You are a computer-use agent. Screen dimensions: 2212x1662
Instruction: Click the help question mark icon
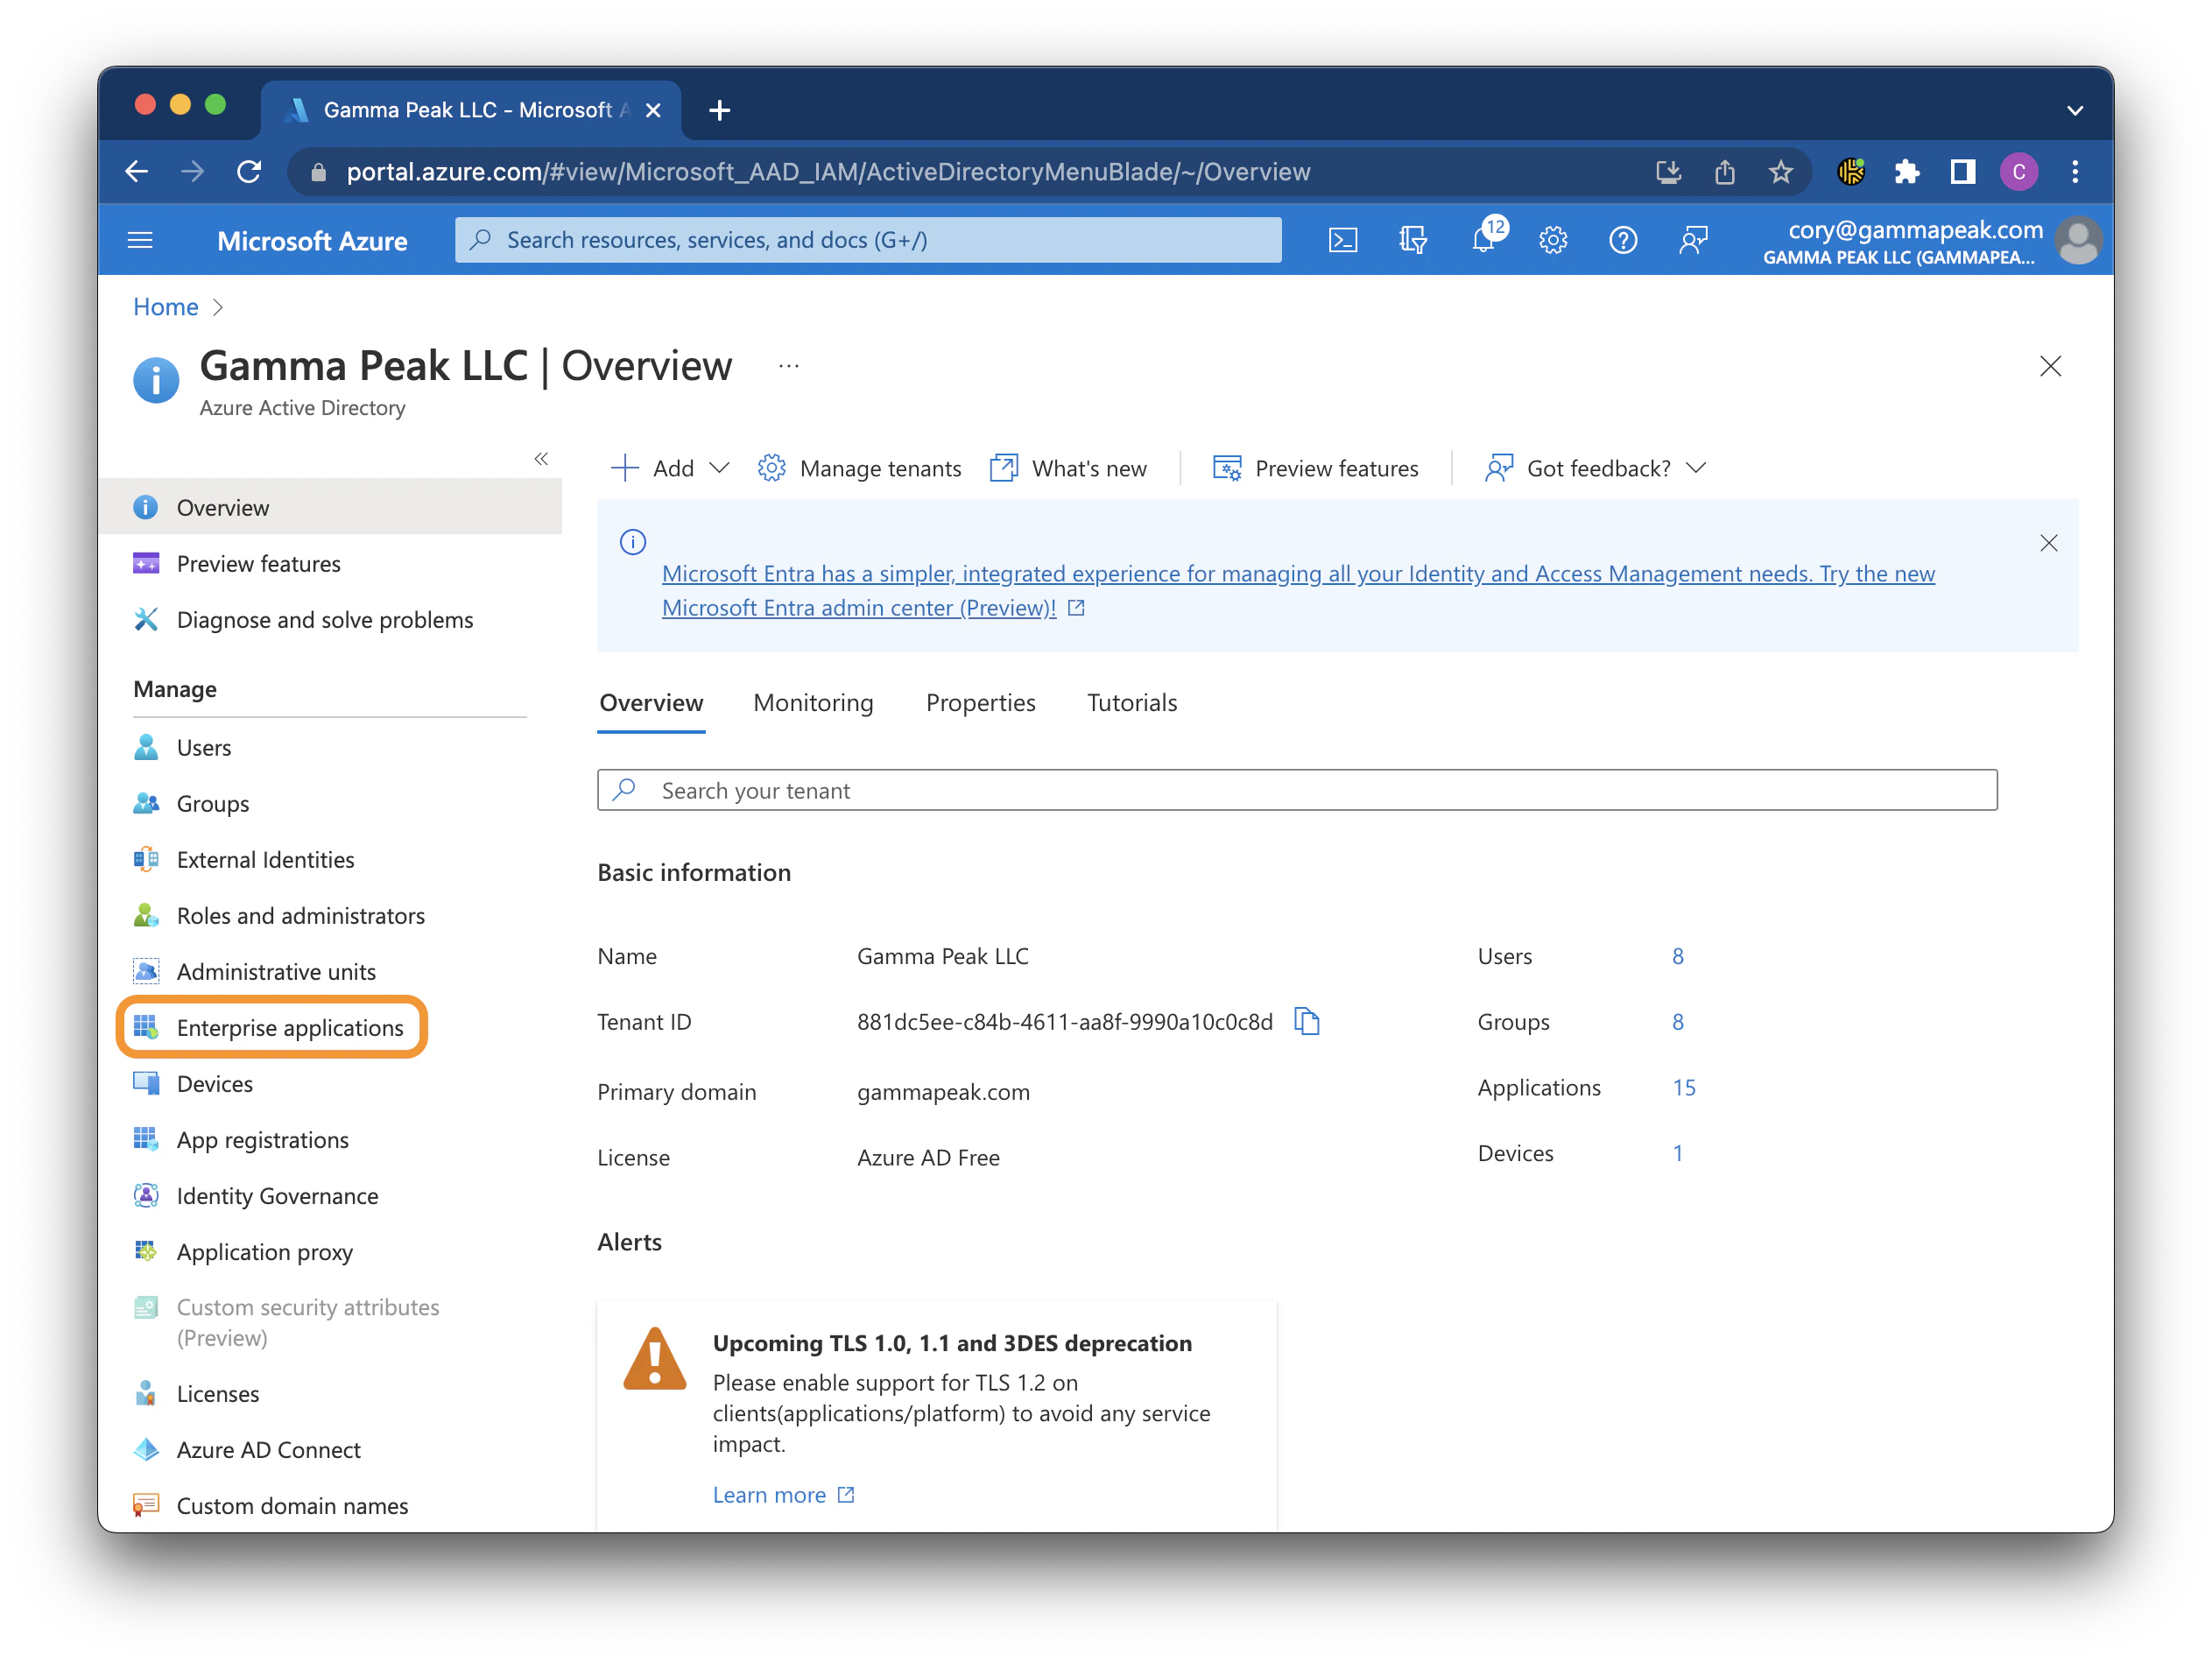pyautogui.click(x=1622, y=240)
